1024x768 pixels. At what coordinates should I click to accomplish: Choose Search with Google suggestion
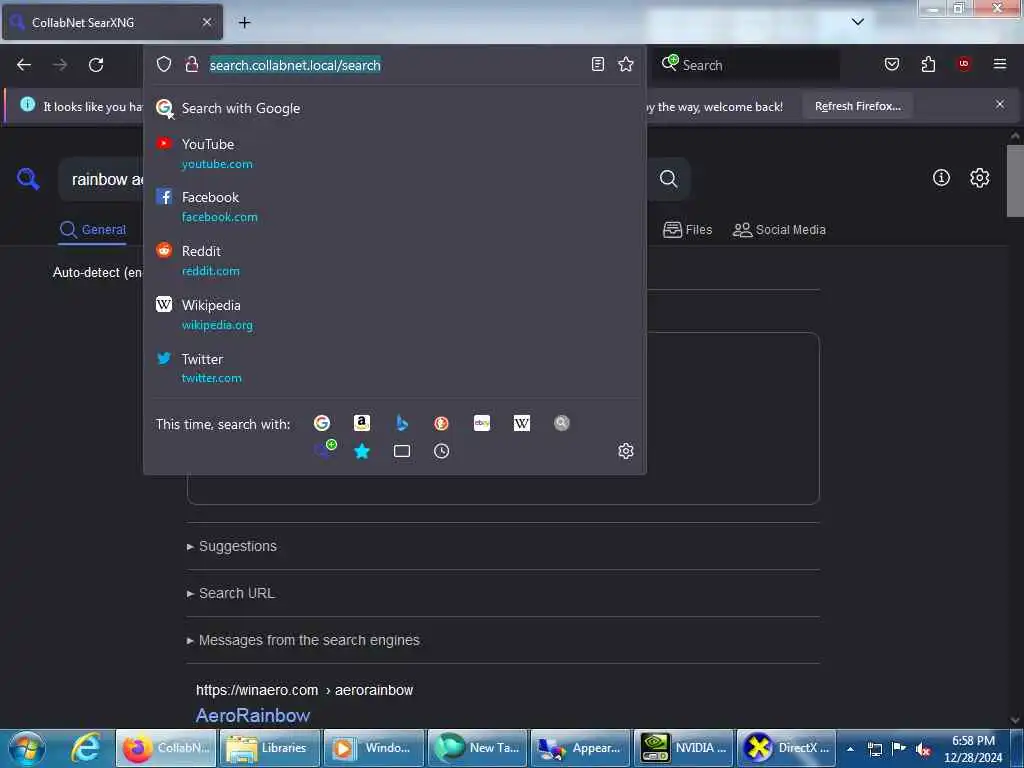[394, 108]
